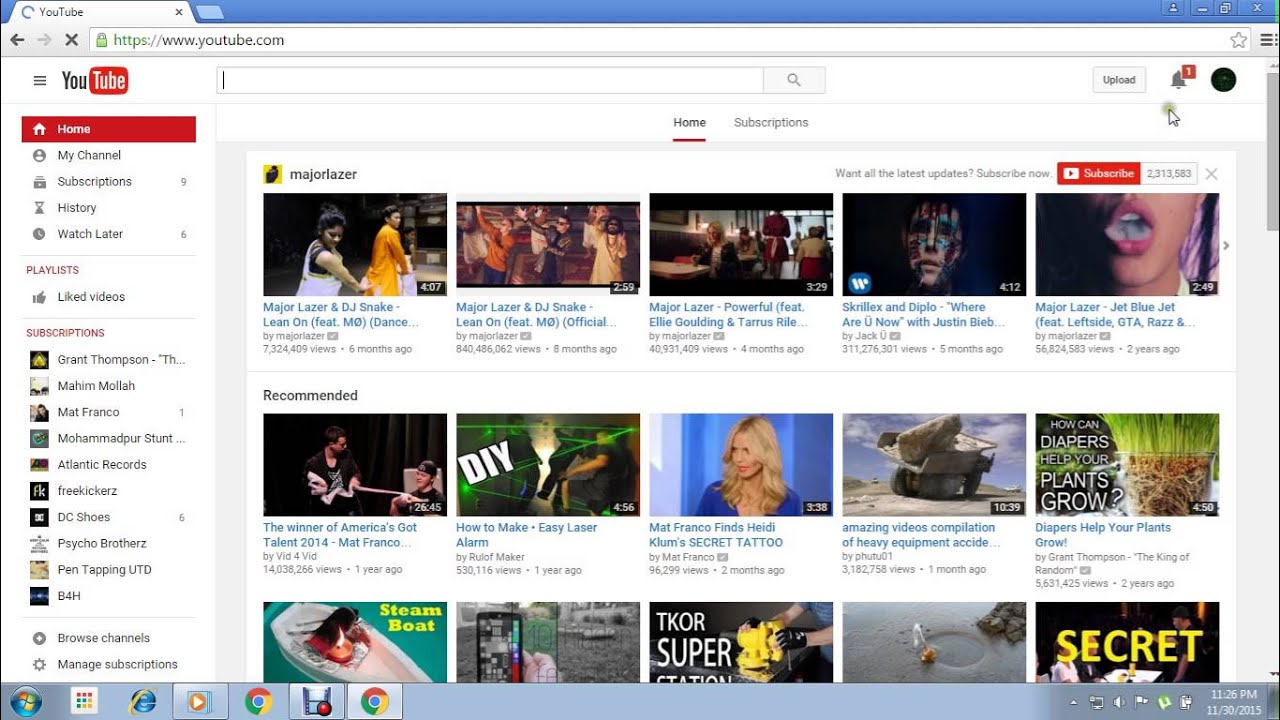Play Lean On Dance video thumbnail
This screenshot has height=720, width=1280.
[x=355, y=245]
